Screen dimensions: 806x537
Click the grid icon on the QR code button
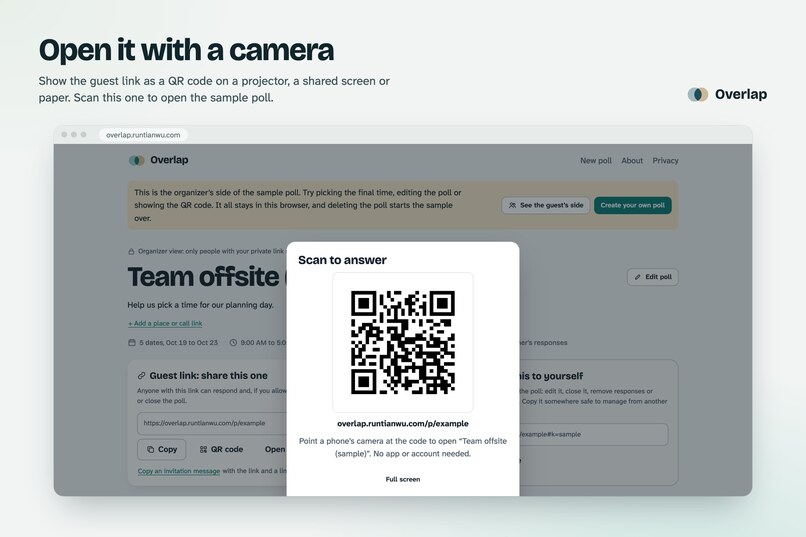tap(203, 449)
